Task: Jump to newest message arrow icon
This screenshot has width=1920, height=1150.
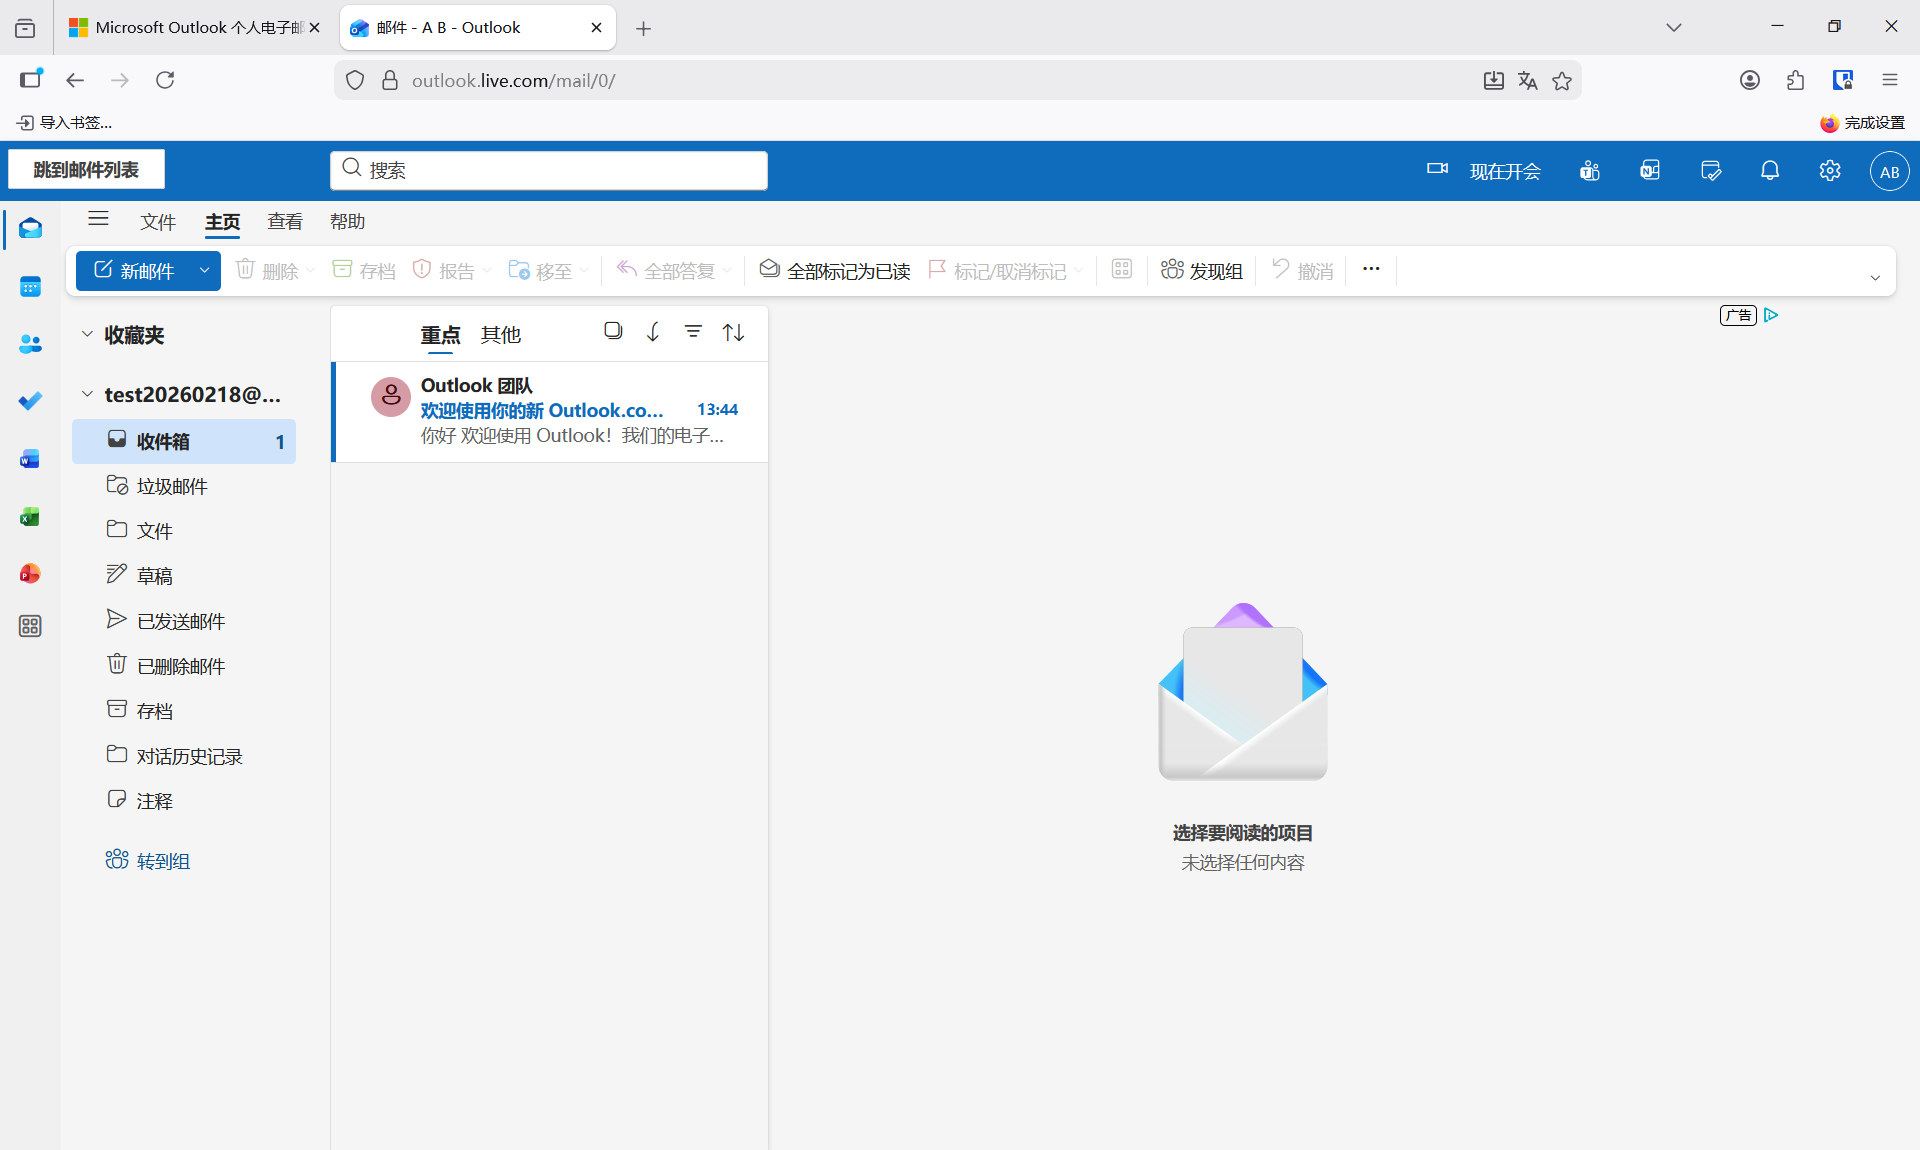Action: pyautogui.click(x=653, y=331)
